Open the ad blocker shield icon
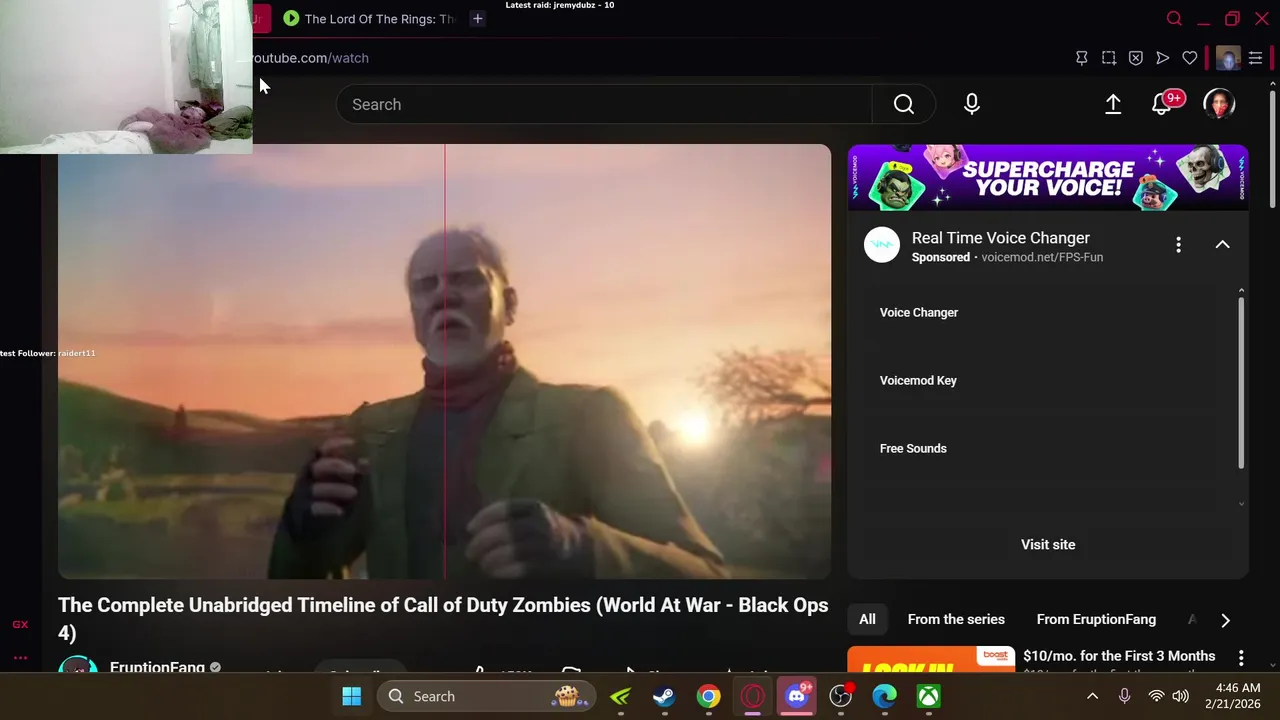The width and height of the screenshot is (1280, 720). click(1136, 58)
